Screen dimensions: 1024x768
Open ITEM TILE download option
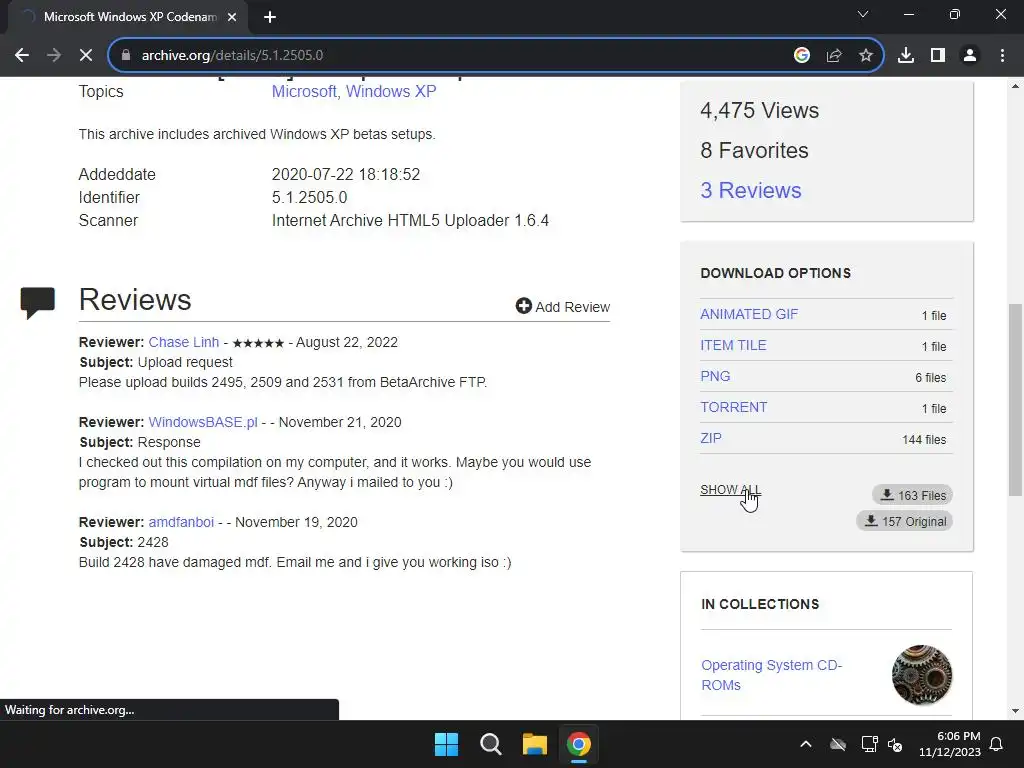point(733,345)
